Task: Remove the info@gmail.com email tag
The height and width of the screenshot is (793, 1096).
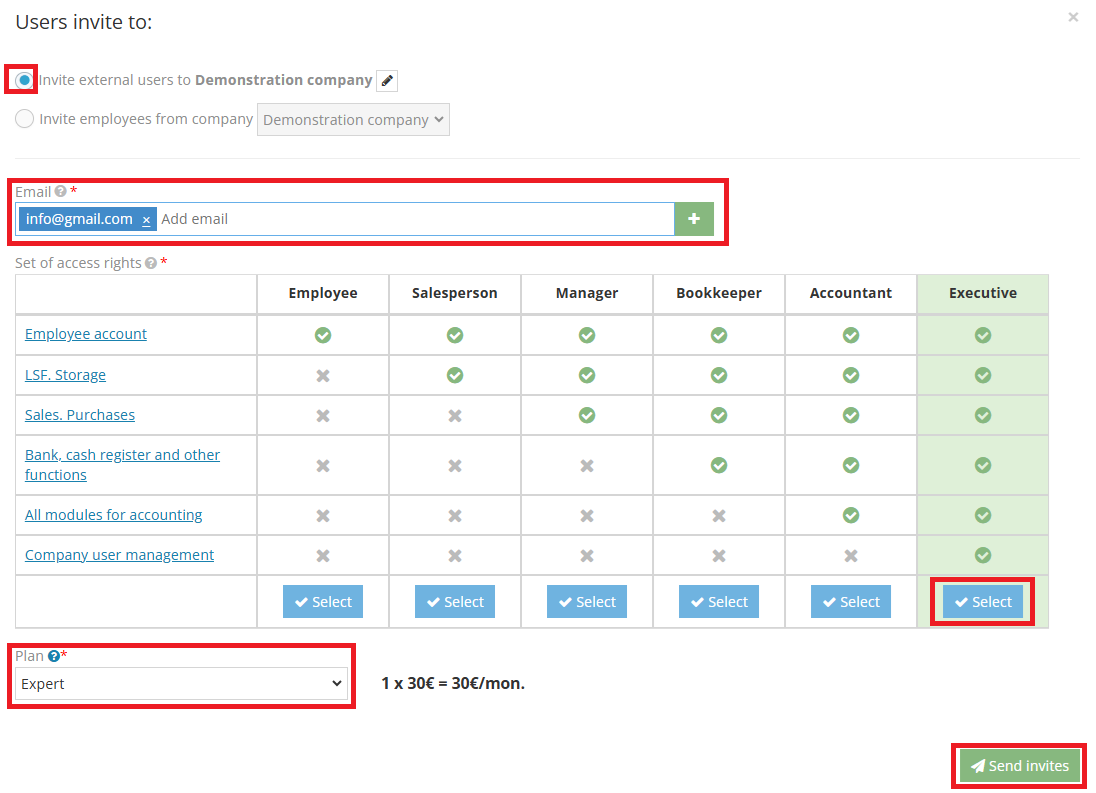Action: coord(147,218)
